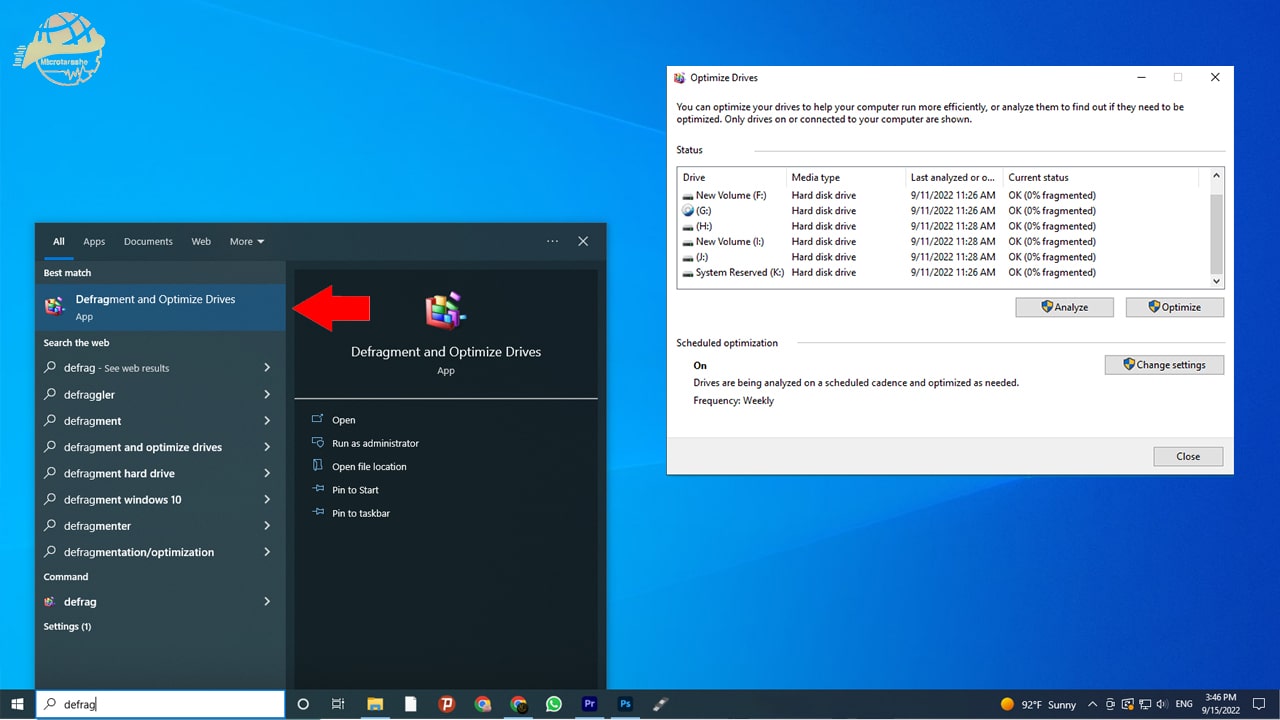
Task: Open Cortana circle on taskbar
Action: coord(304,704)
